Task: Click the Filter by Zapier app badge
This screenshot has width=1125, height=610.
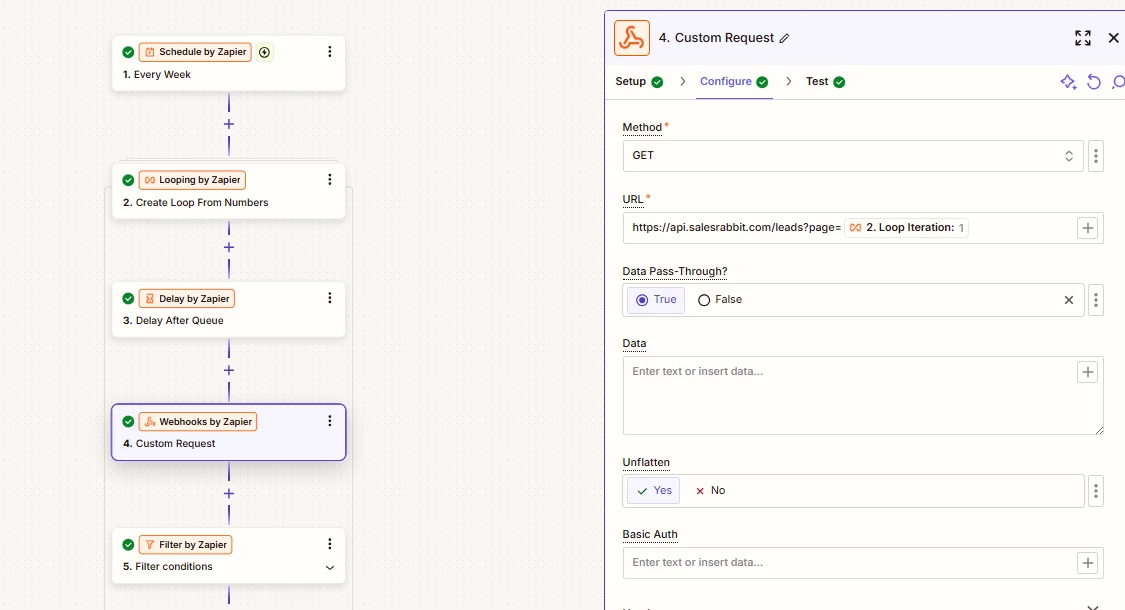Action: tap(185, 545)
